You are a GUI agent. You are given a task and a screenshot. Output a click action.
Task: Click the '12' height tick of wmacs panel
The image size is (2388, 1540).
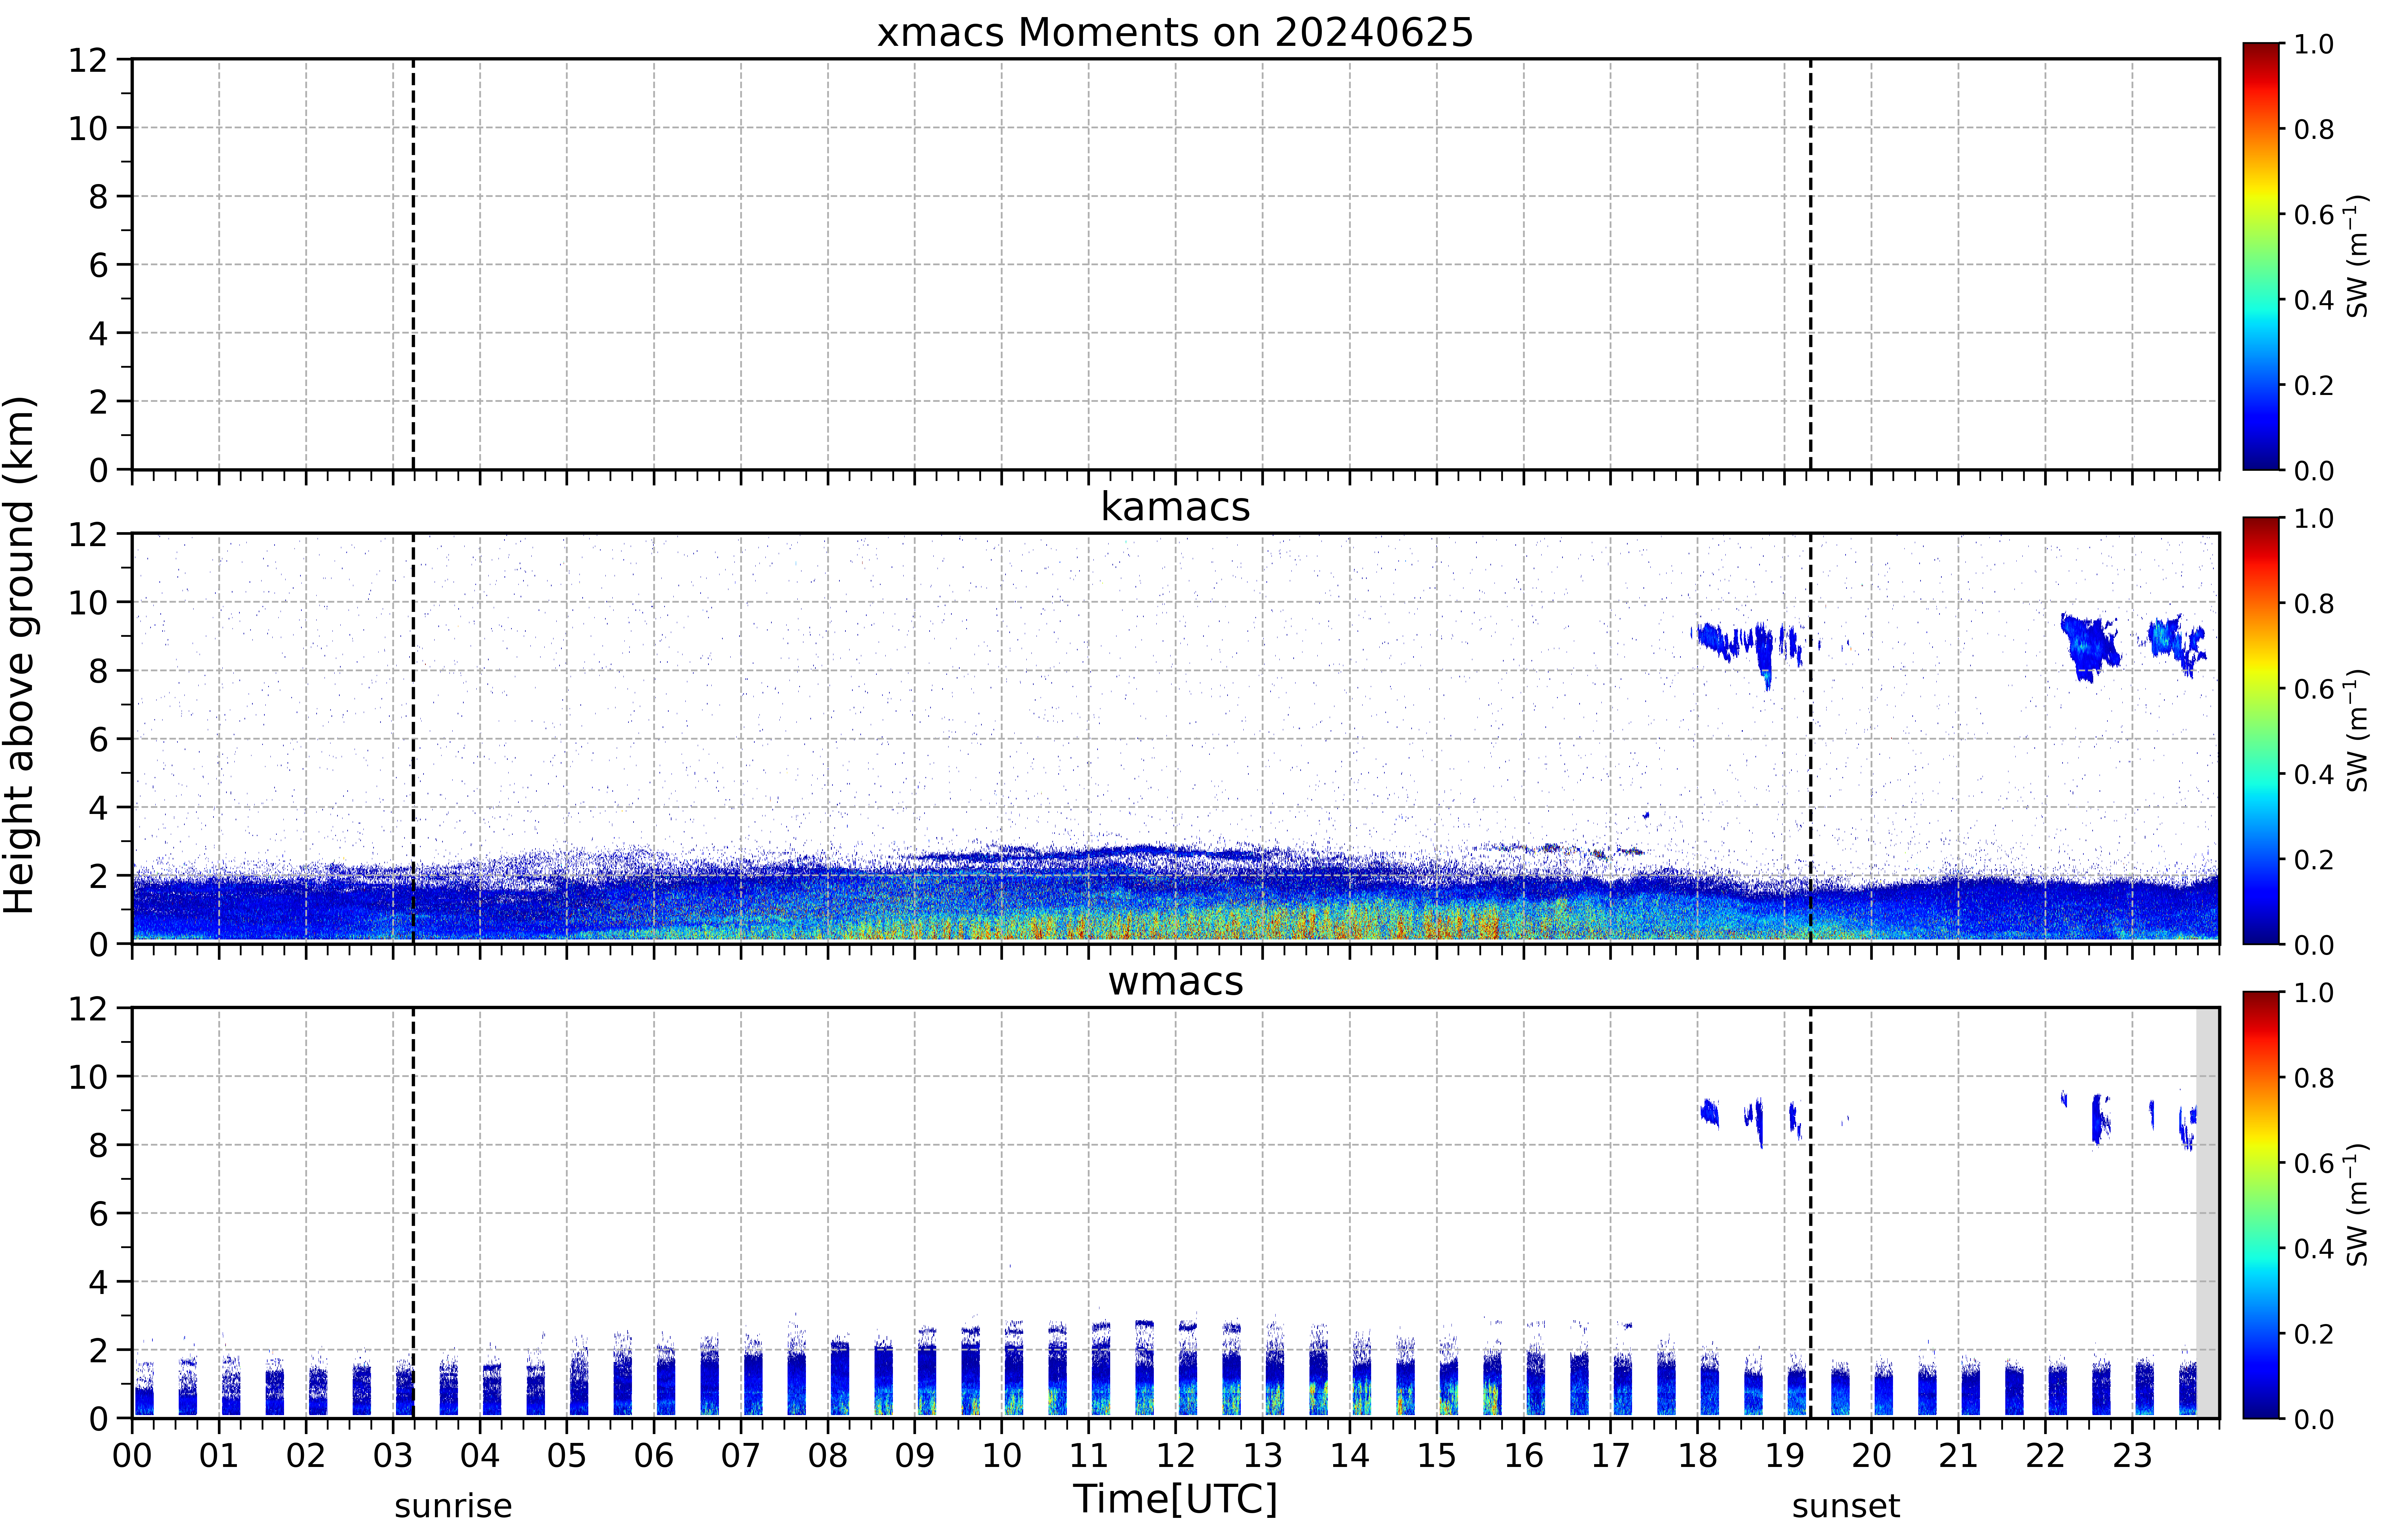pyautogui.click(x=88, y=1008)
